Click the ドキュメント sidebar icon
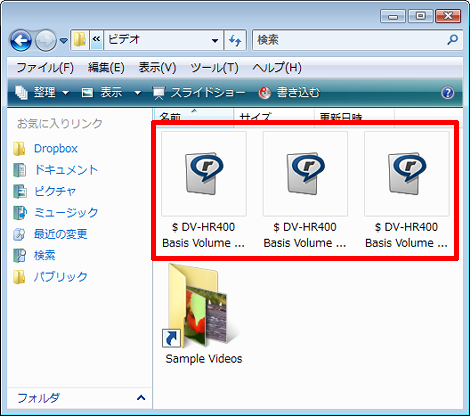470x416 pixels. pyautogui.click(x=19, y=170)
